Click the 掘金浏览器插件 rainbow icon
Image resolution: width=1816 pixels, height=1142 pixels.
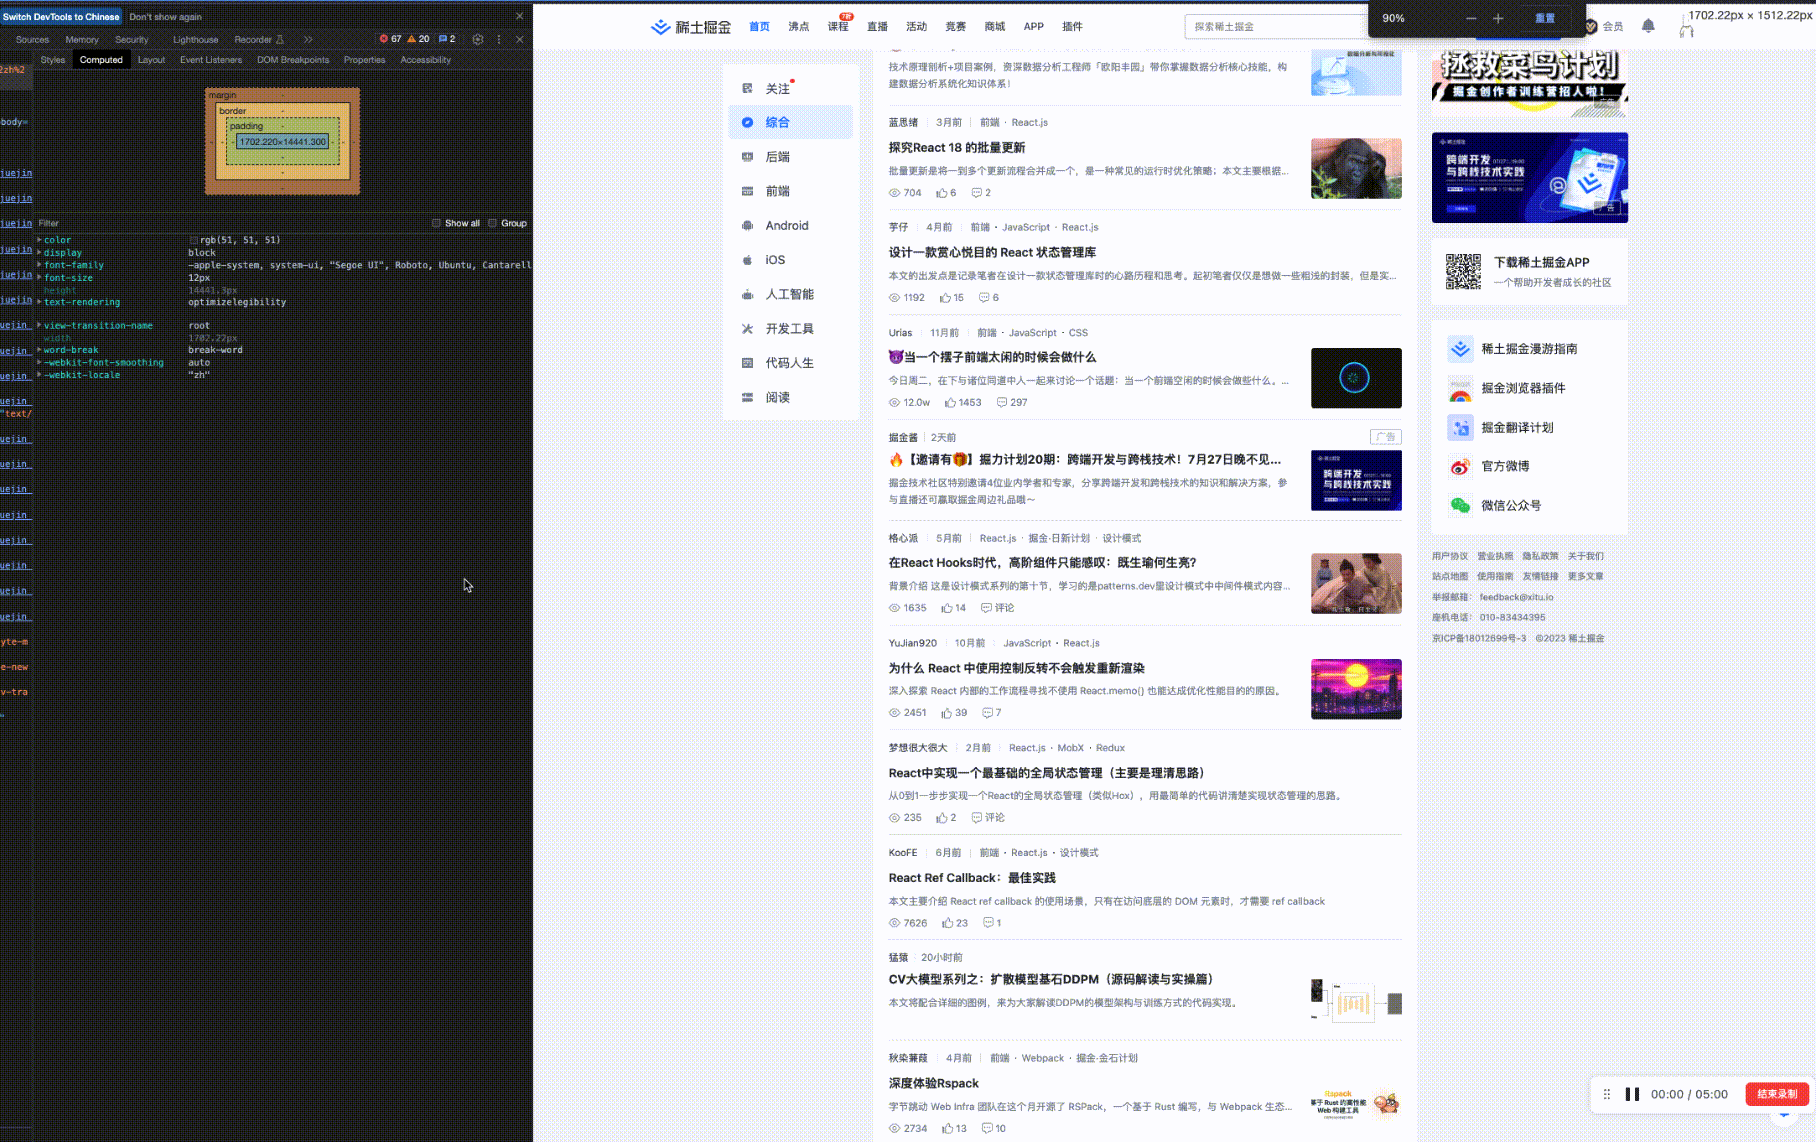[x=1460, y=389]
